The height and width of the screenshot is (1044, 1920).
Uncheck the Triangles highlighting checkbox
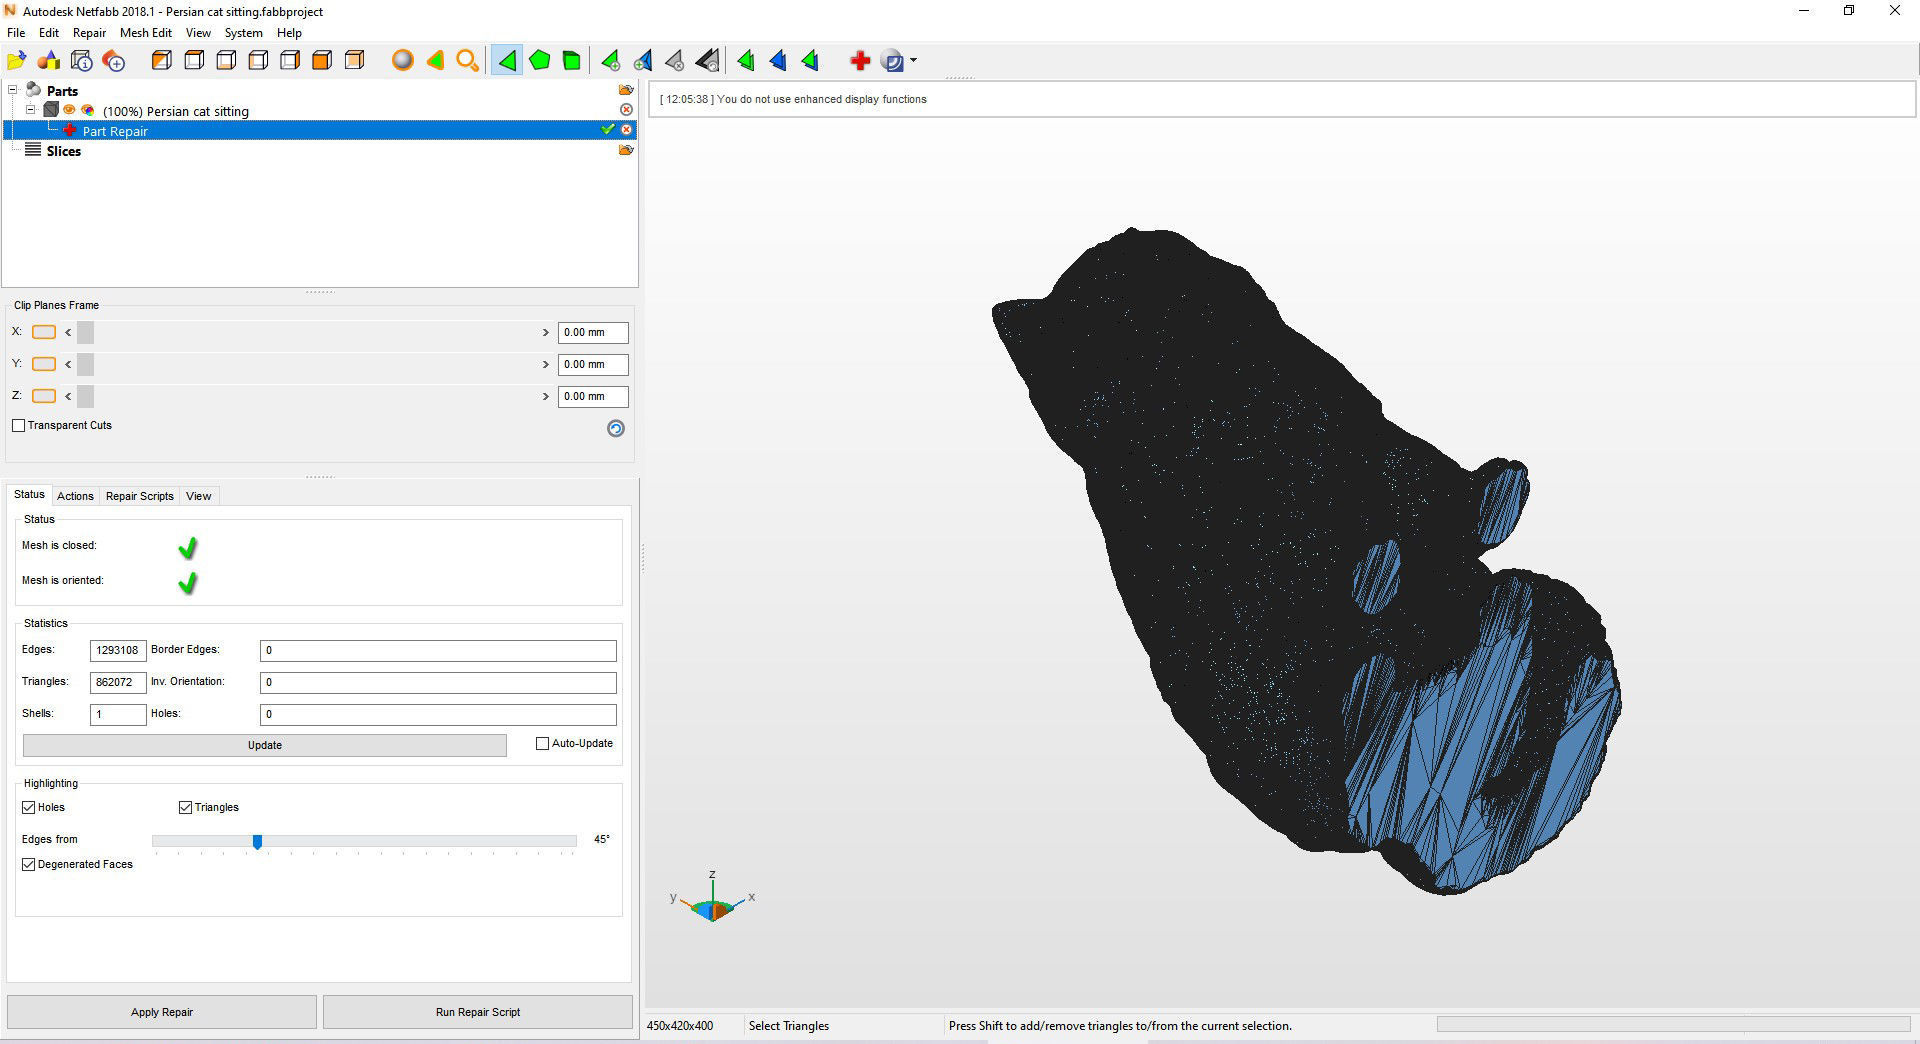(185, 807)
